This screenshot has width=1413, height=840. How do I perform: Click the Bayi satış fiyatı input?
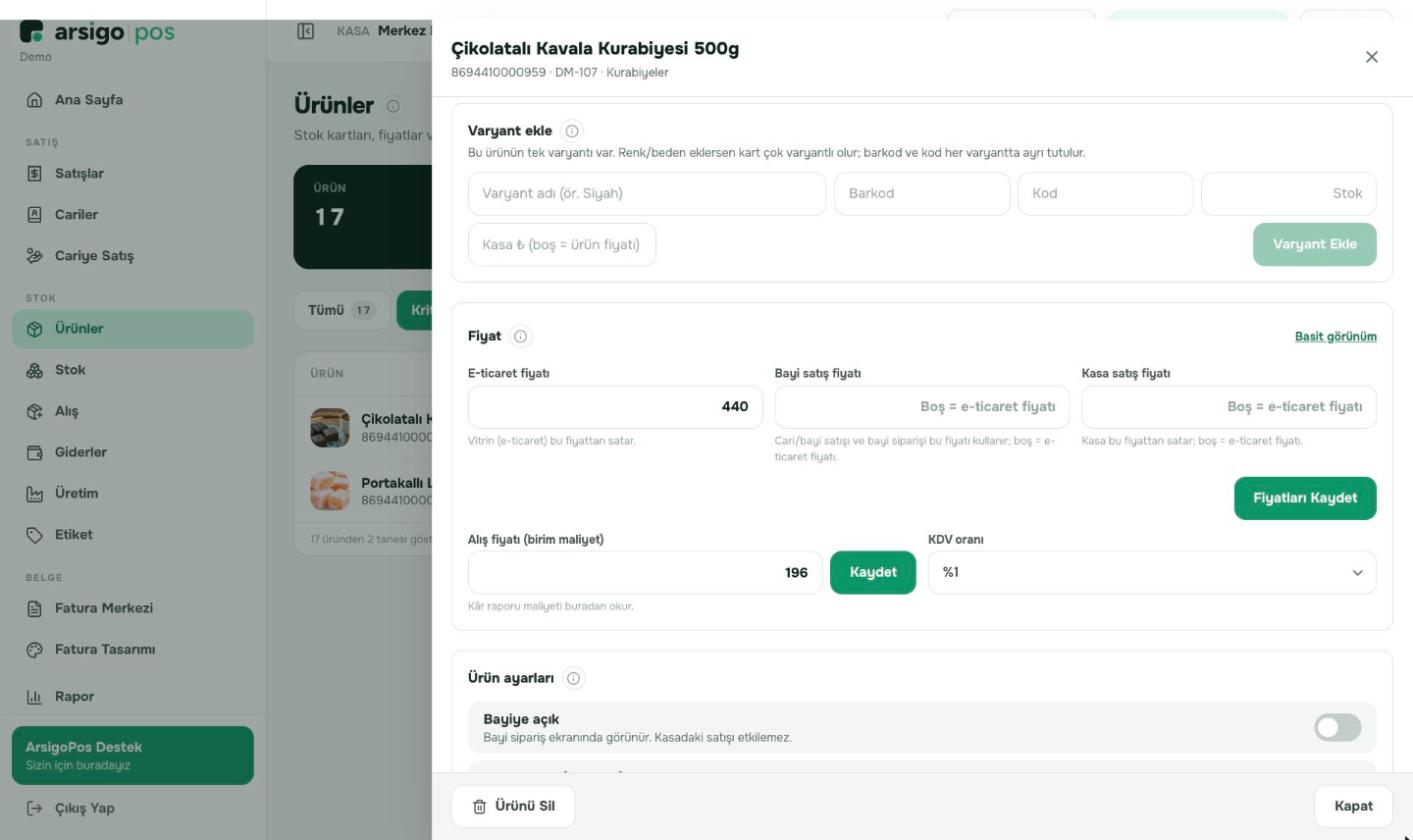point(922,407)
